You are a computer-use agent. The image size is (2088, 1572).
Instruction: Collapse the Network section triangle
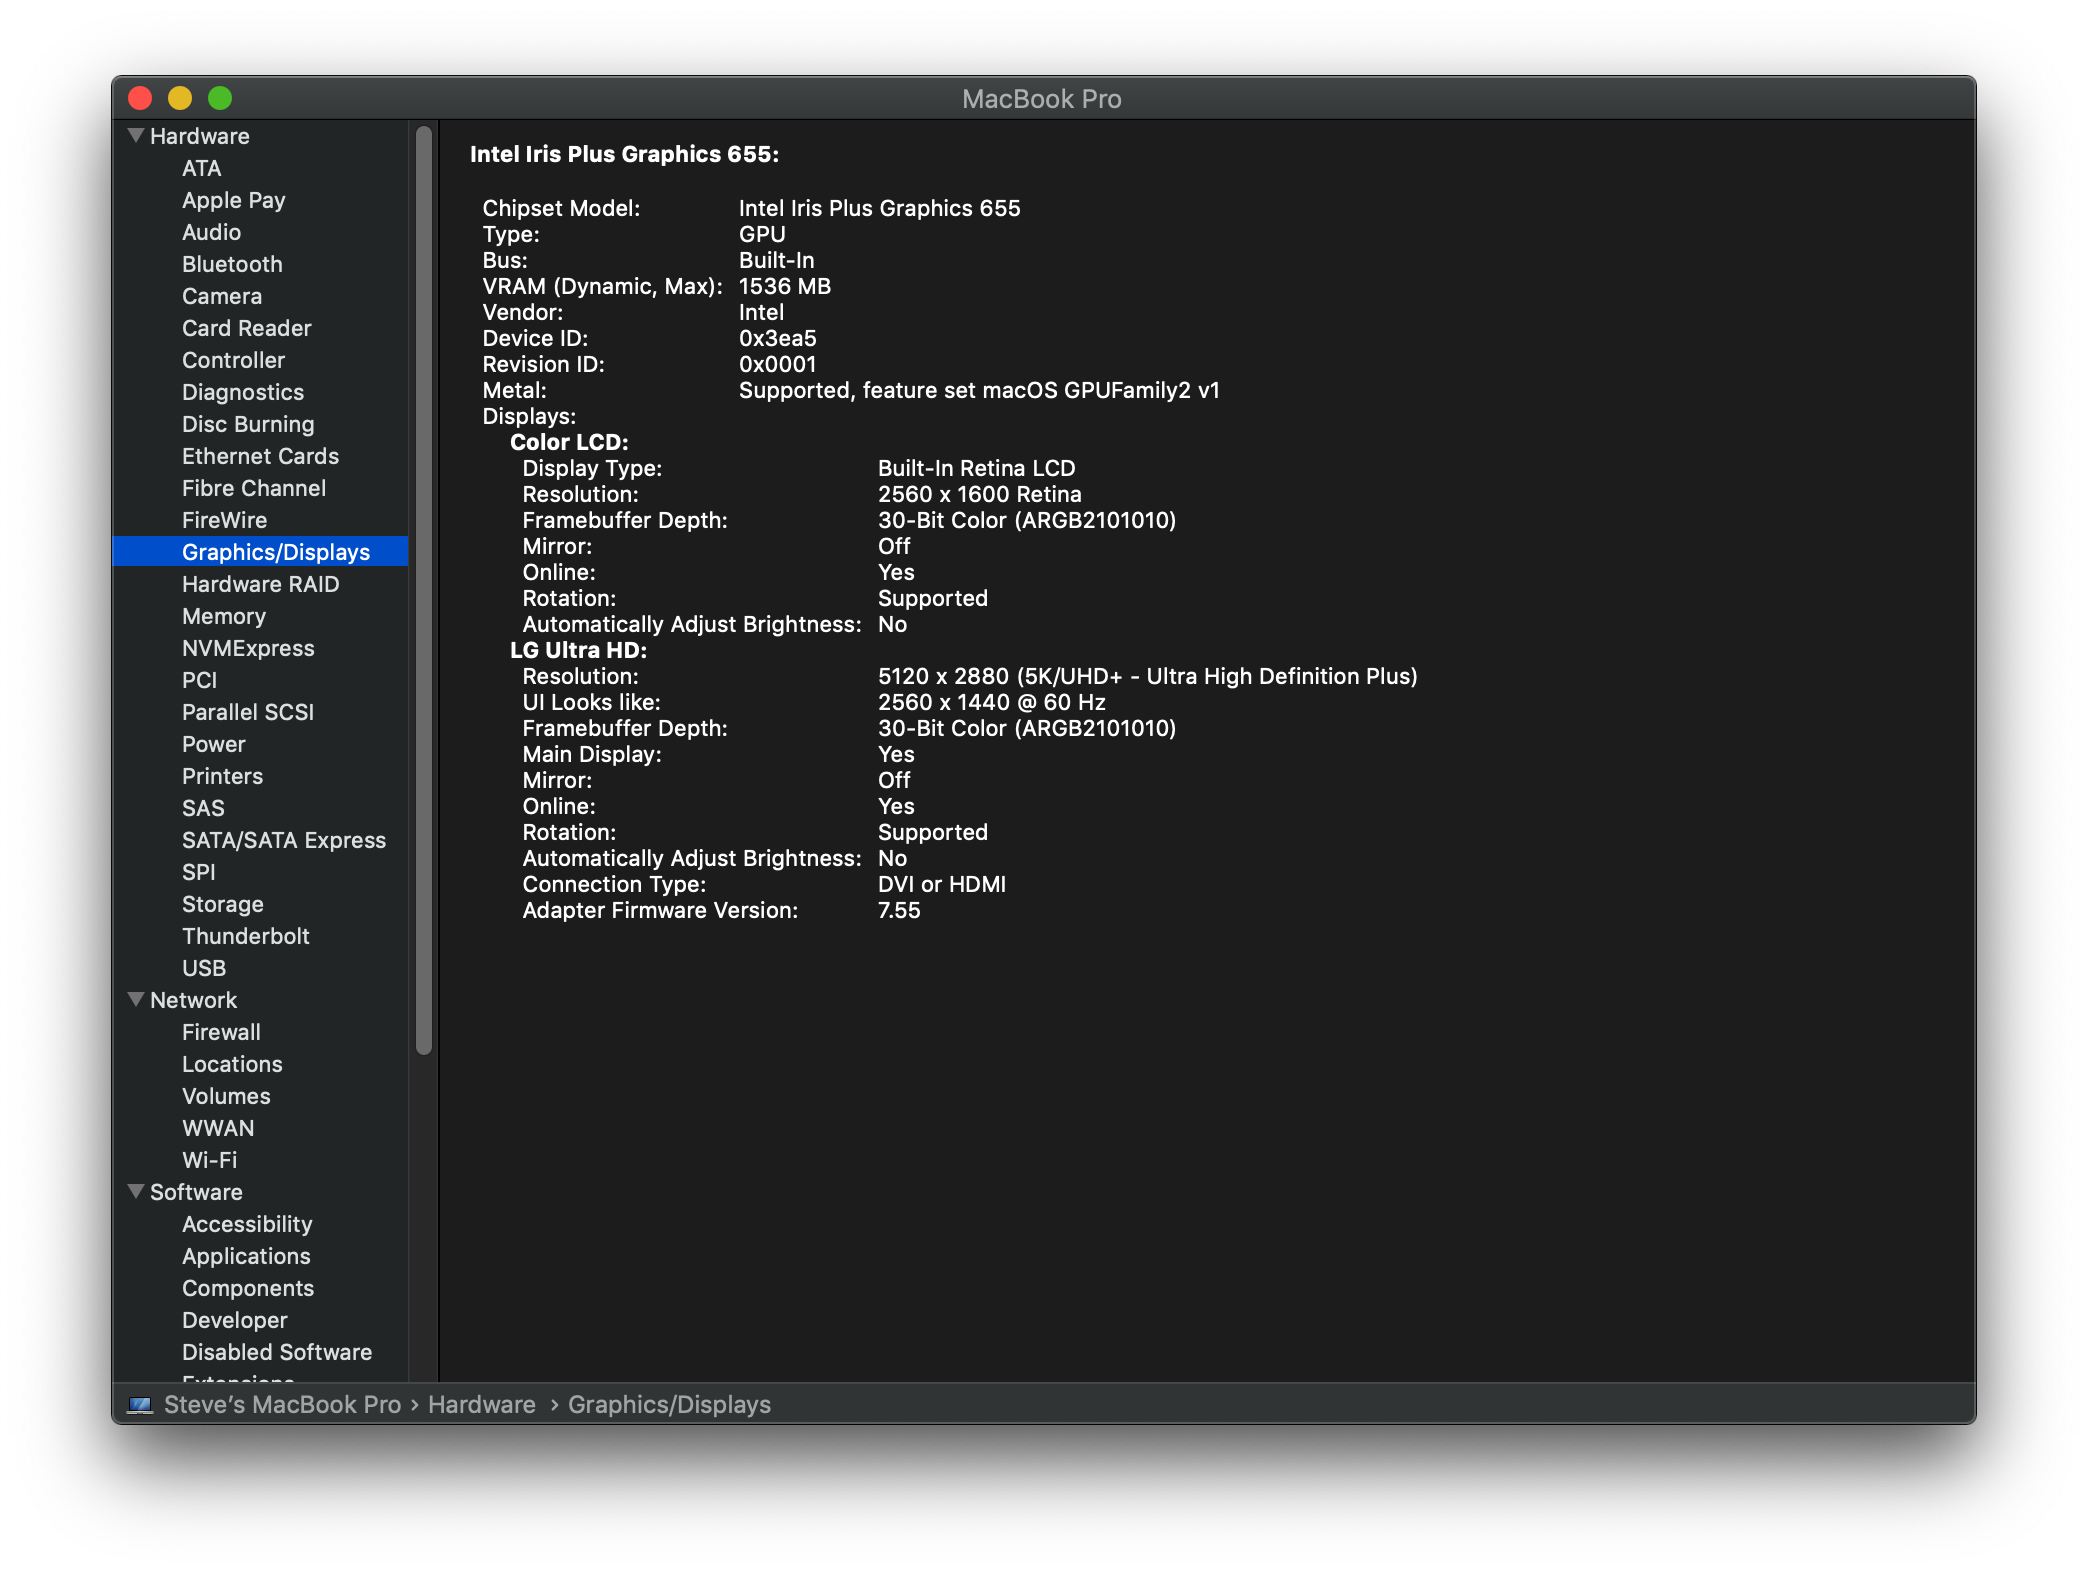136,999
